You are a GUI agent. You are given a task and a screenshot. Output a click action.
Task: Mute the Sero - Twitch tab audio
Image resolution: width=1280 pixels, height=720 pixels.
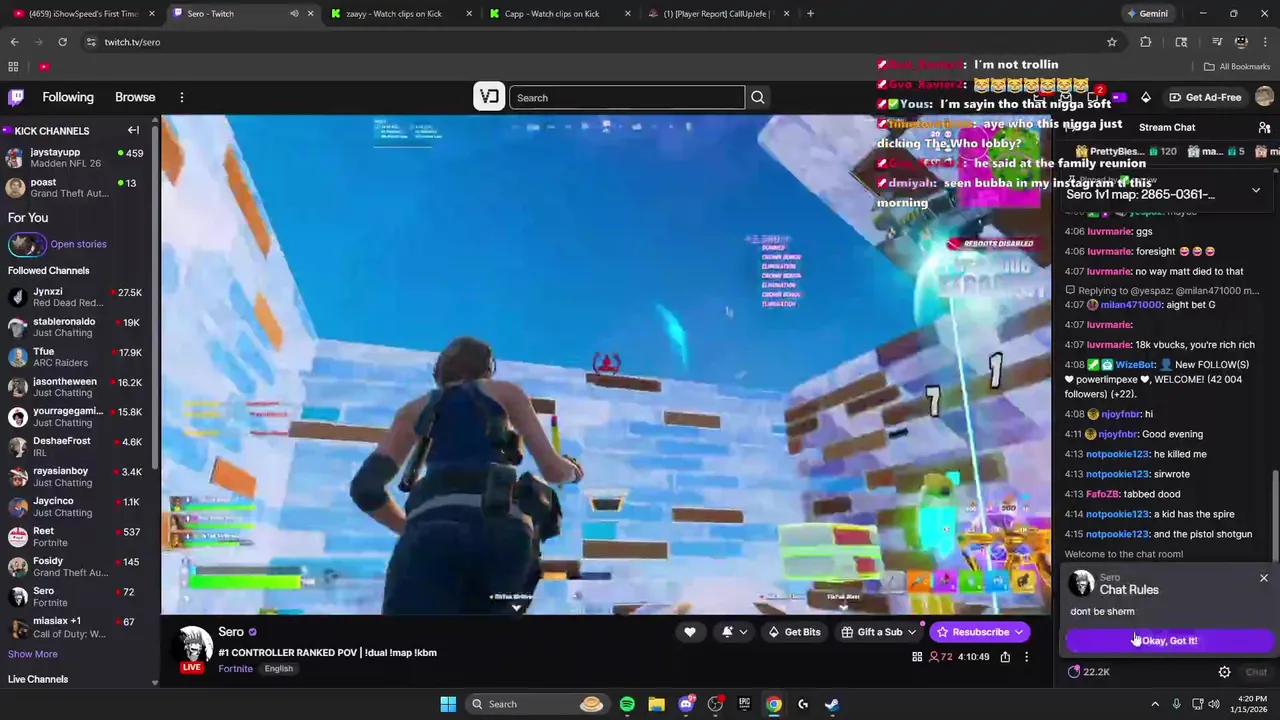[294, 14]
